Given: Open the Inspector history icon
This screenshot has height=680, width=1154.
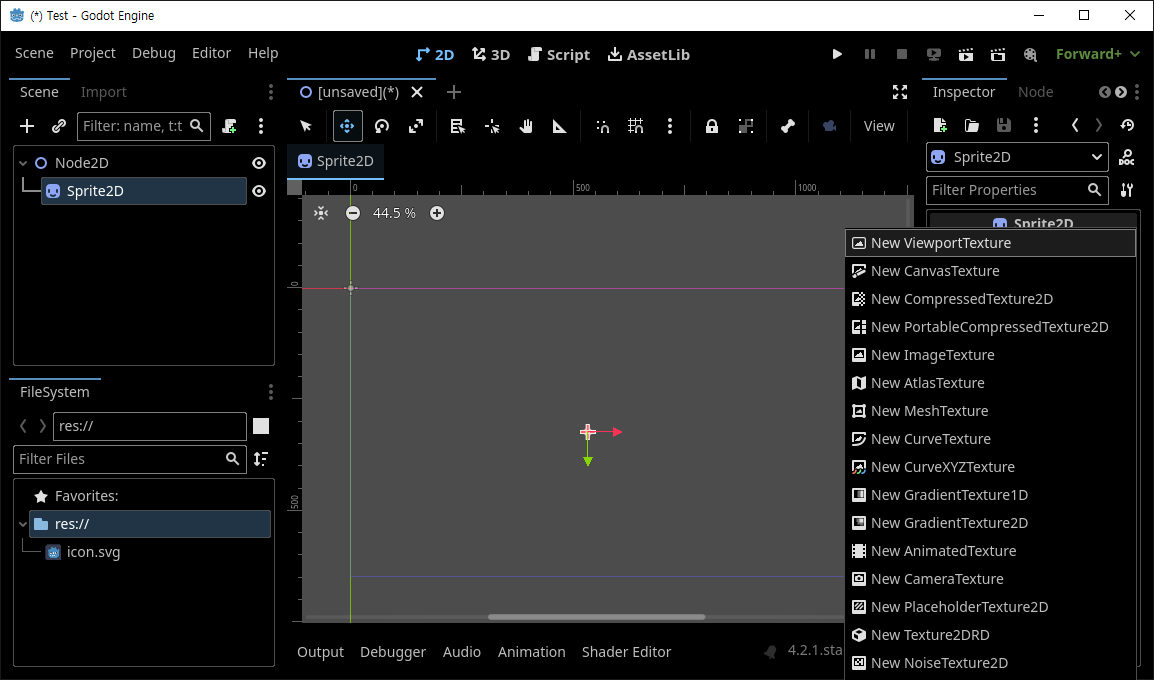Looking at the screenshot, I should click(1127, 125).
